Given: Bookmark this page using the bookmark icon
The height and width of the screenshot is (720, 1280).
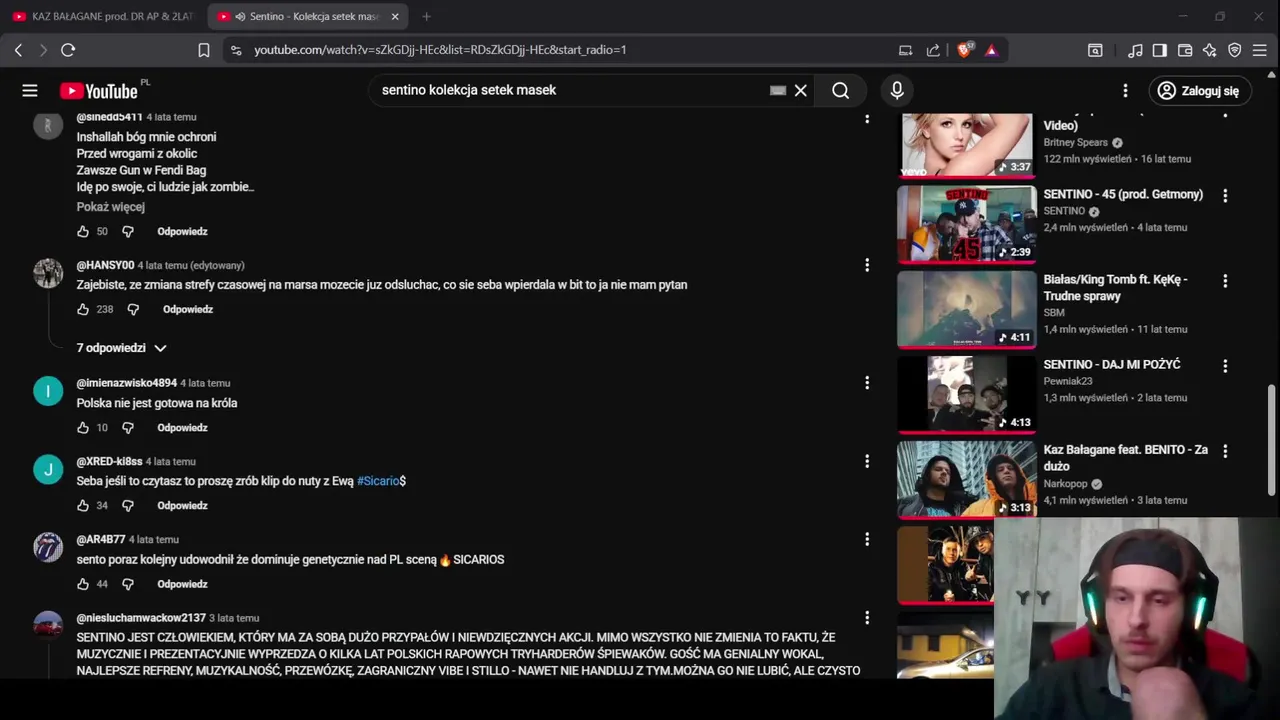Looking at the screenshot, I should click(x=204, y=50).
